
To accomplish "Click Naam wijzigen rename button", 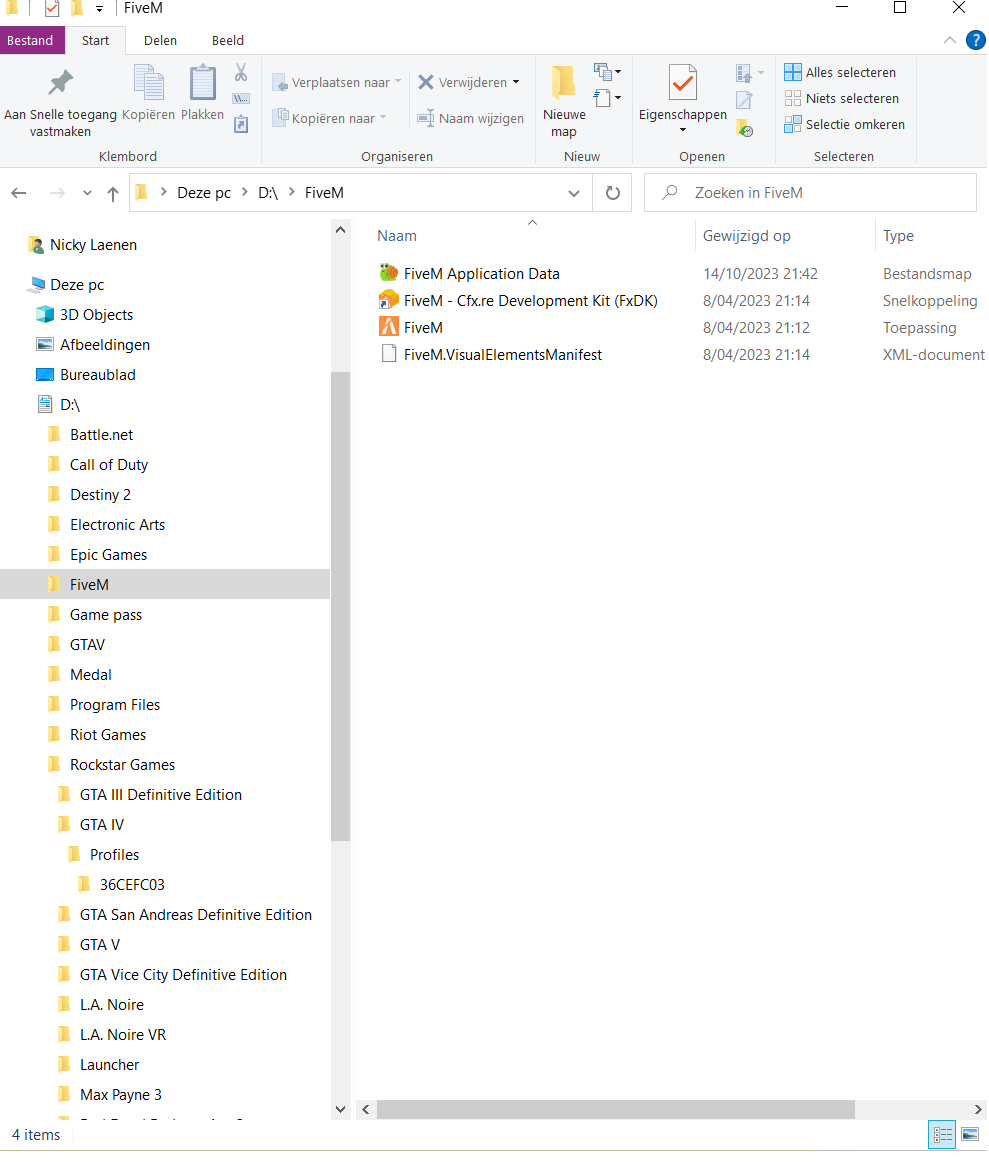I will (470, 118).
